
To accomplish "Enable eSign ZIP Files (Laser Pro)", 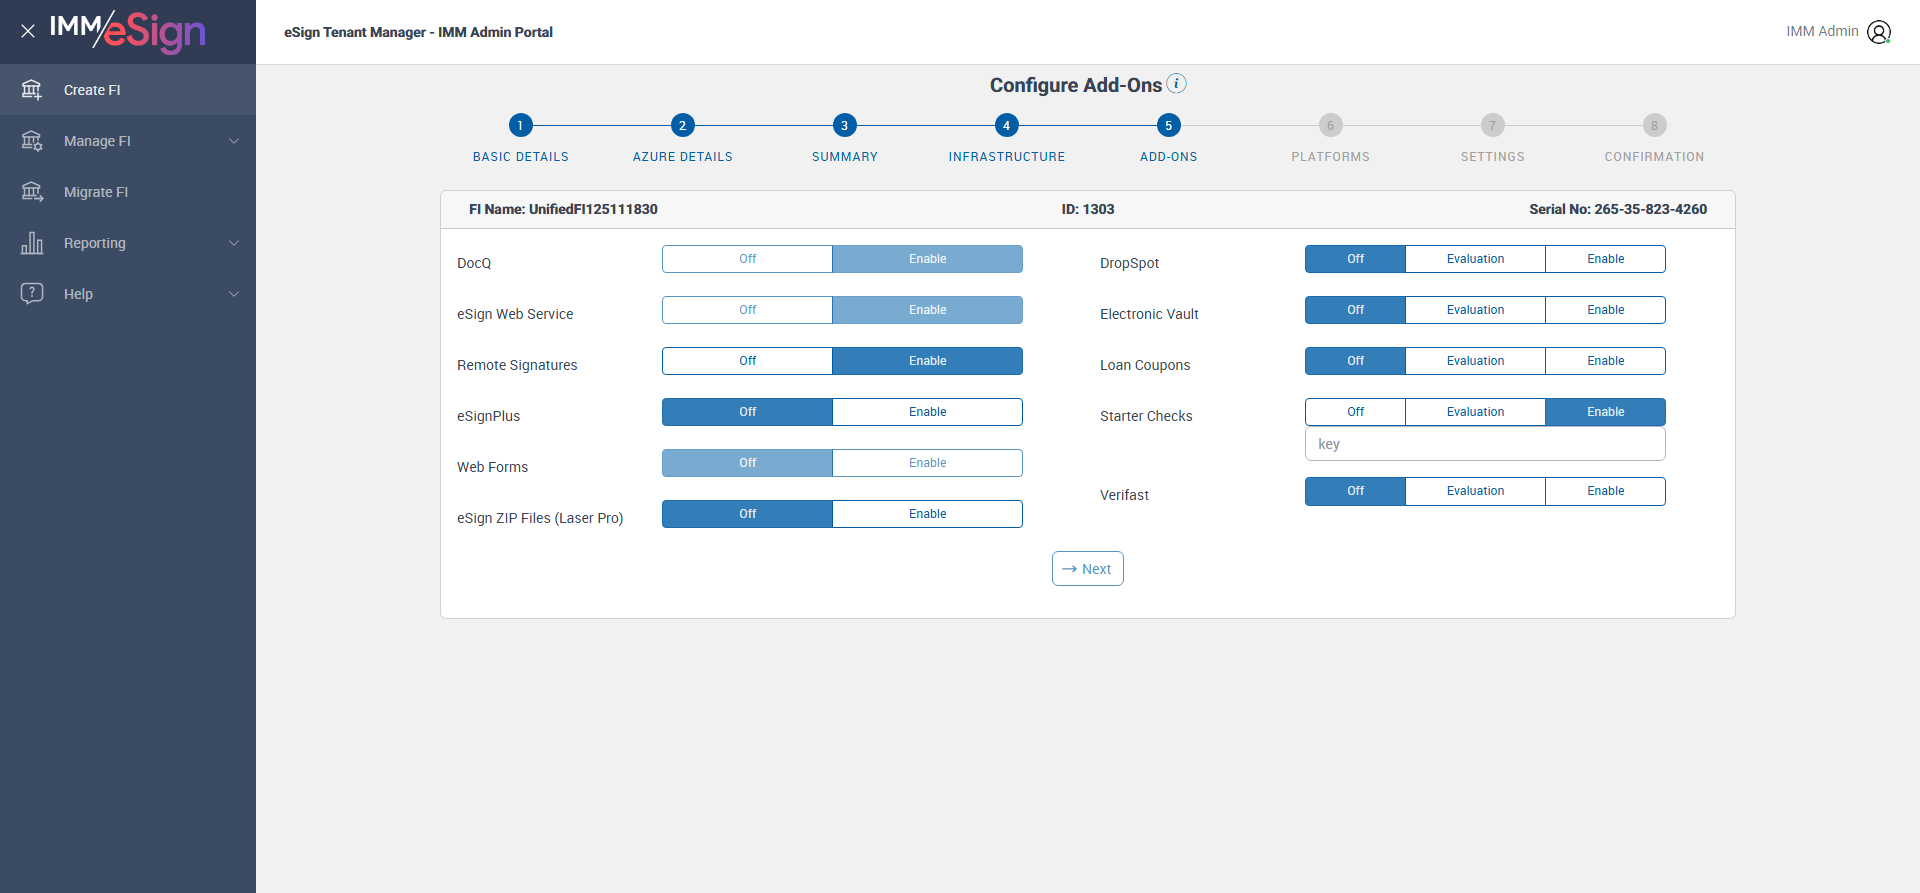I will pyautogui.click(x=927, y=514).
